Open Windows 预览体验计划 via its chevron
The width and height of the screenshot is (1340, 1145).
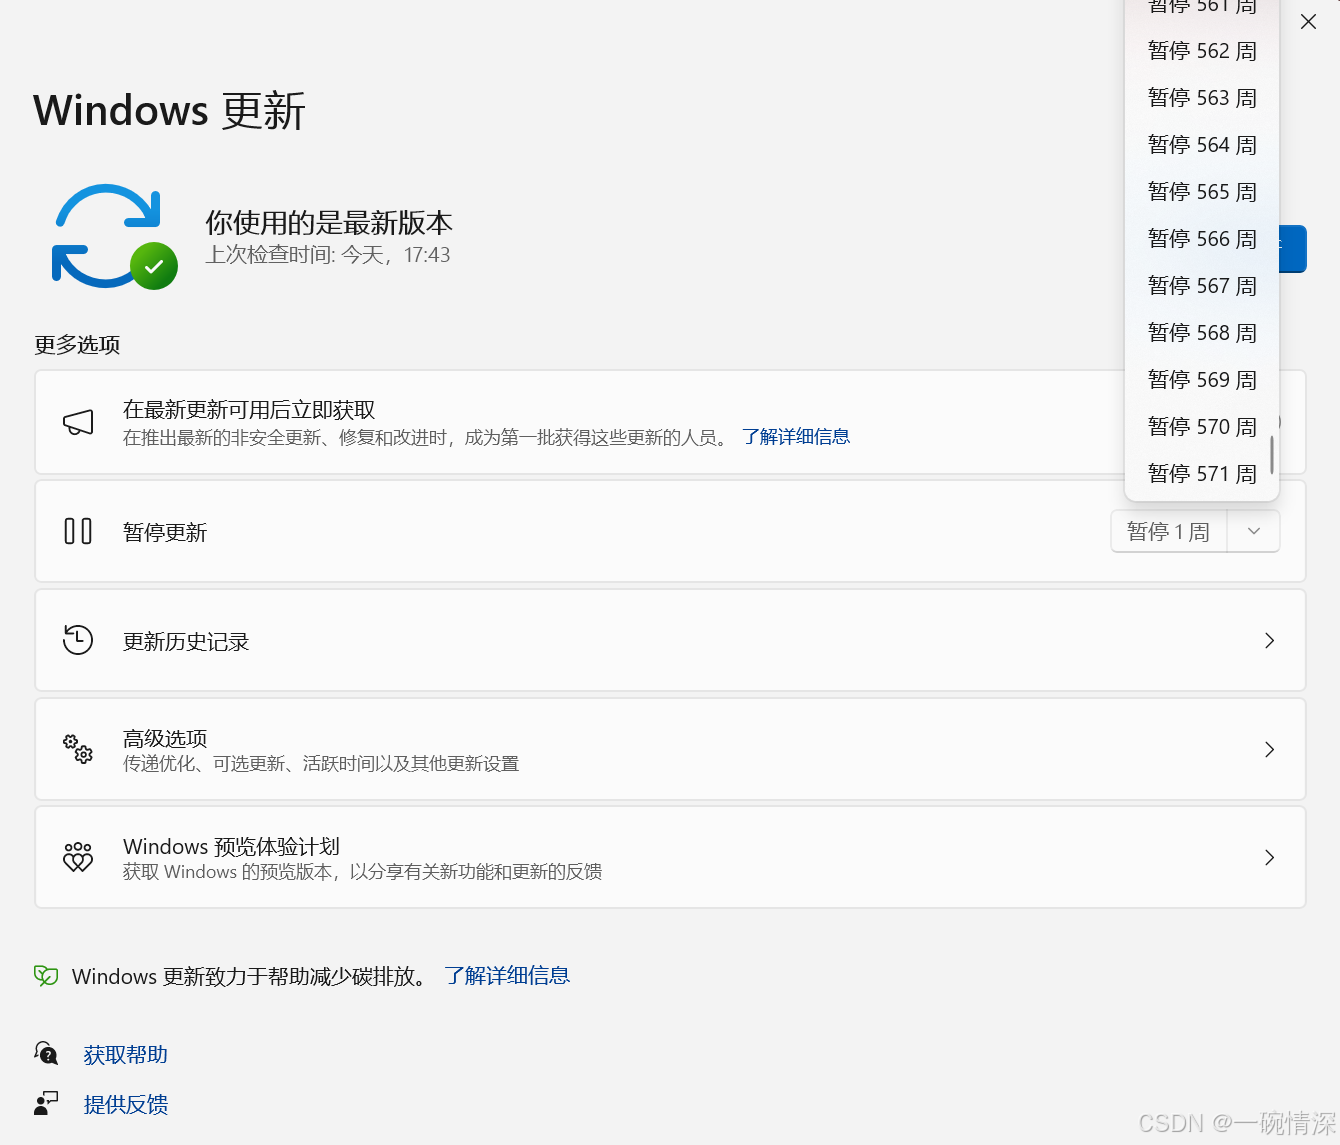click(1269, 857)
